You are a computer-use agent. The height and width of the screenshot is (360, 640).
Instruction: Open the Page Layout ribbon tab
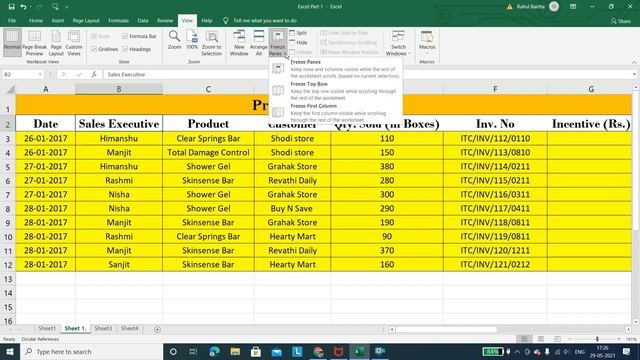[86, 20]
